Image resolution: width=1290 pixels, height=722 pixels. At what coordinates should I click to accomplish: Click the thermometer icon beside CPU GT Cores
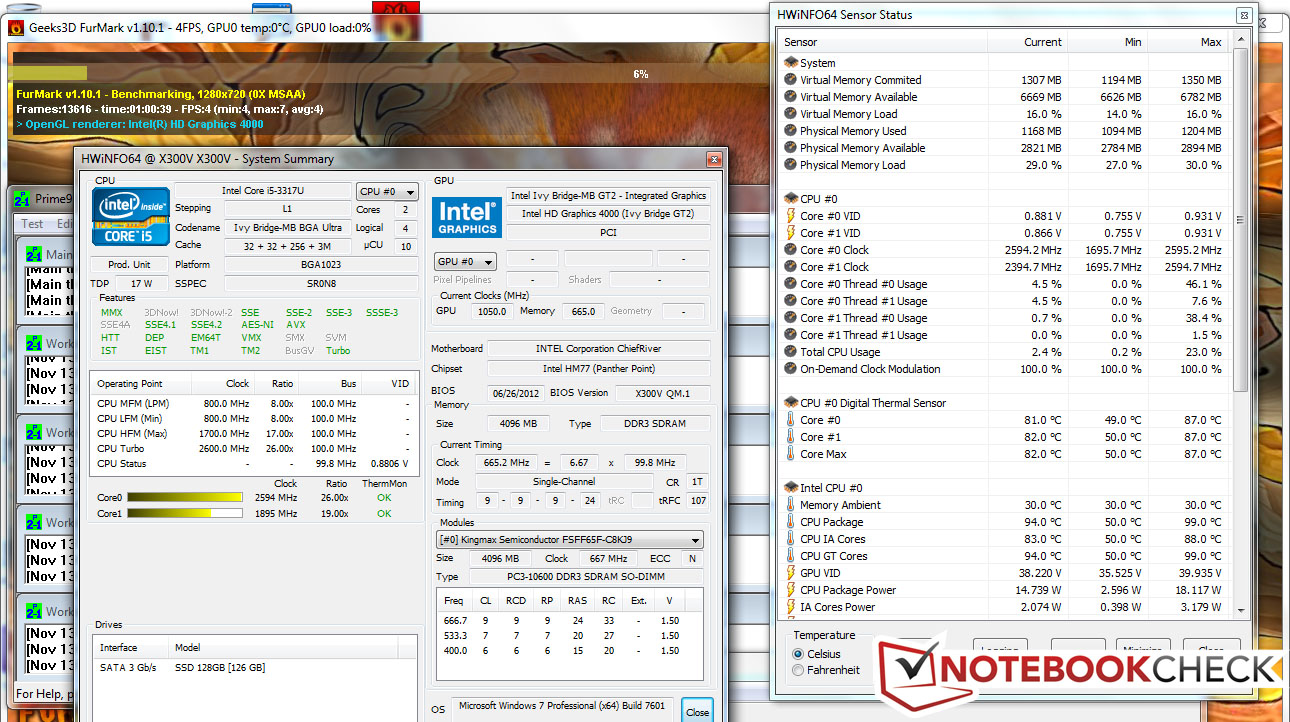pos(791,556)
